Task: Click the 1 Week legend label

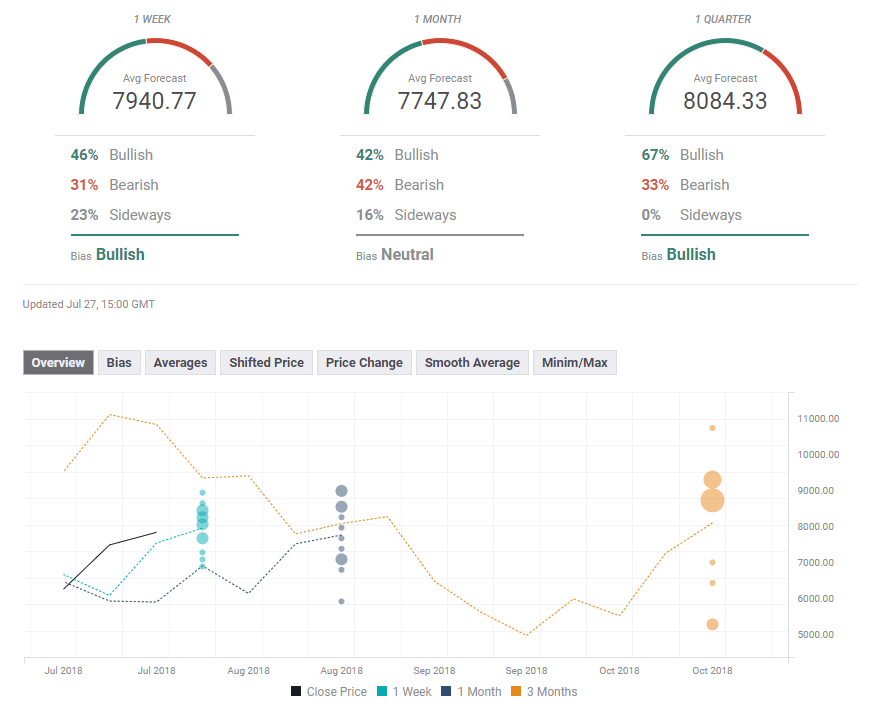Action: click(412, 692)
